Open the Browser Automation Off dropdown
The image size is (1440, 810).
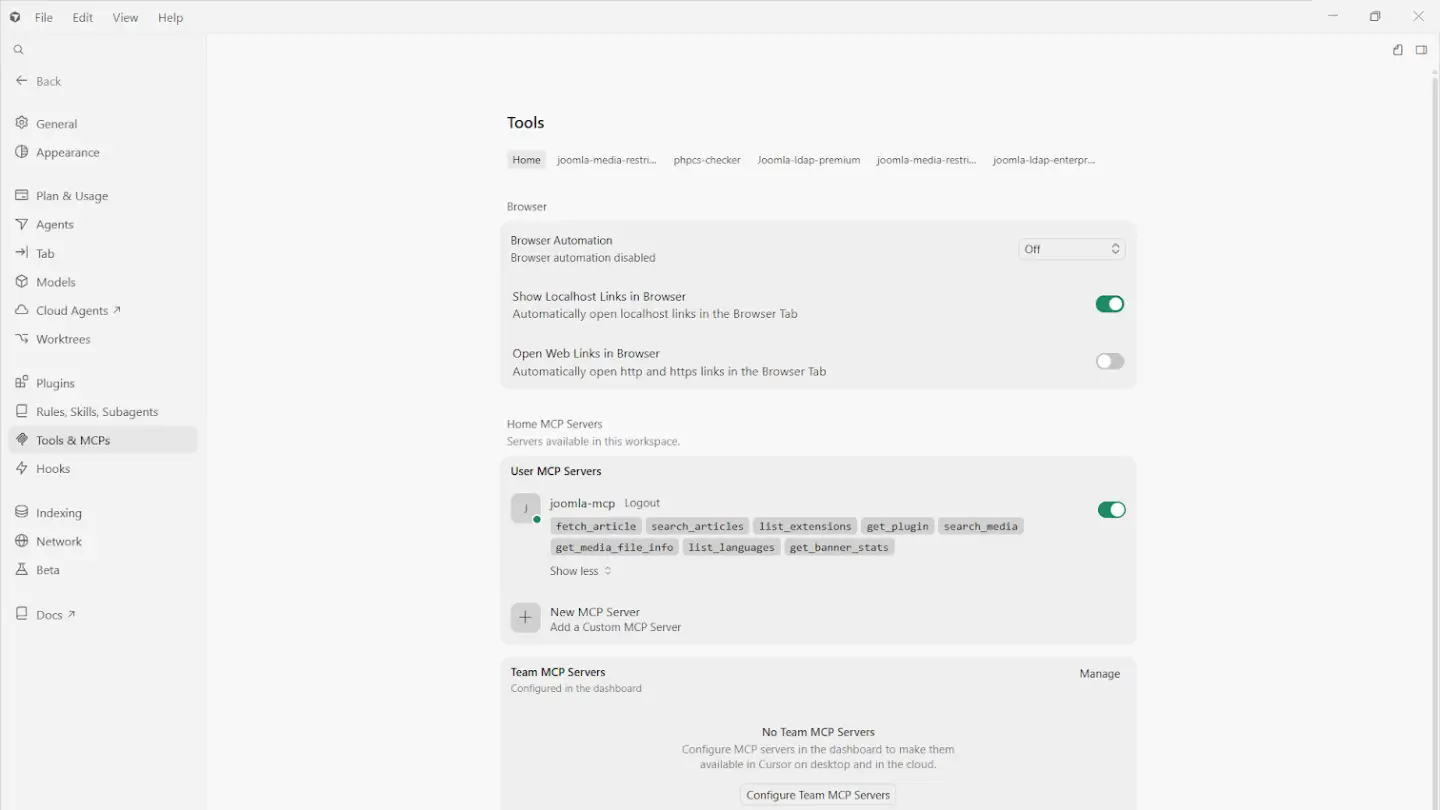tap(1072, 249)
